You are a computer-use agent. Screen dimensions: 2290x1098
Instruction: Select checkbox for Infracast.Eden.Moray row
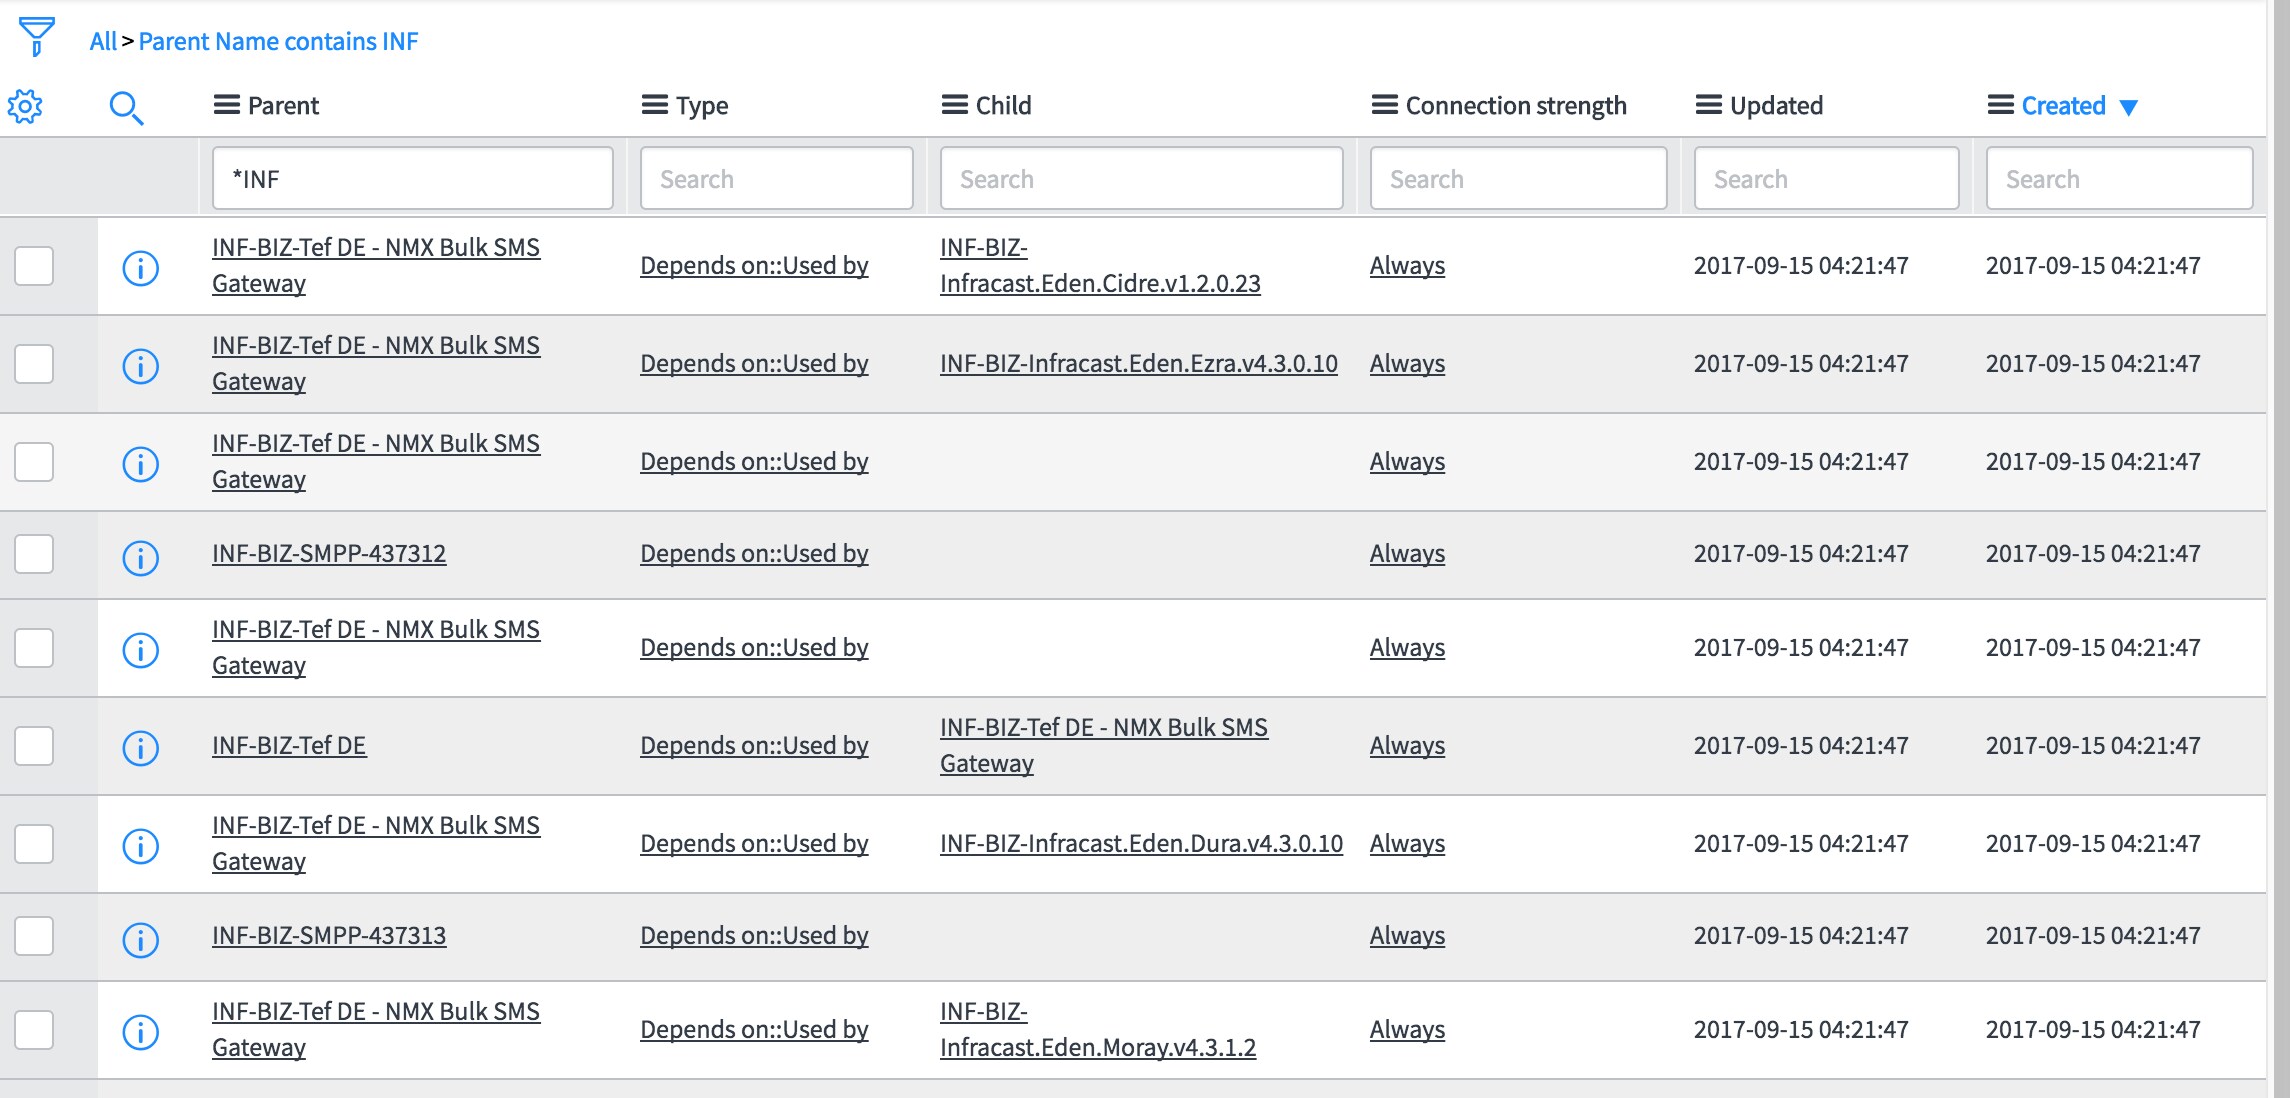(x=34, y=1030)
